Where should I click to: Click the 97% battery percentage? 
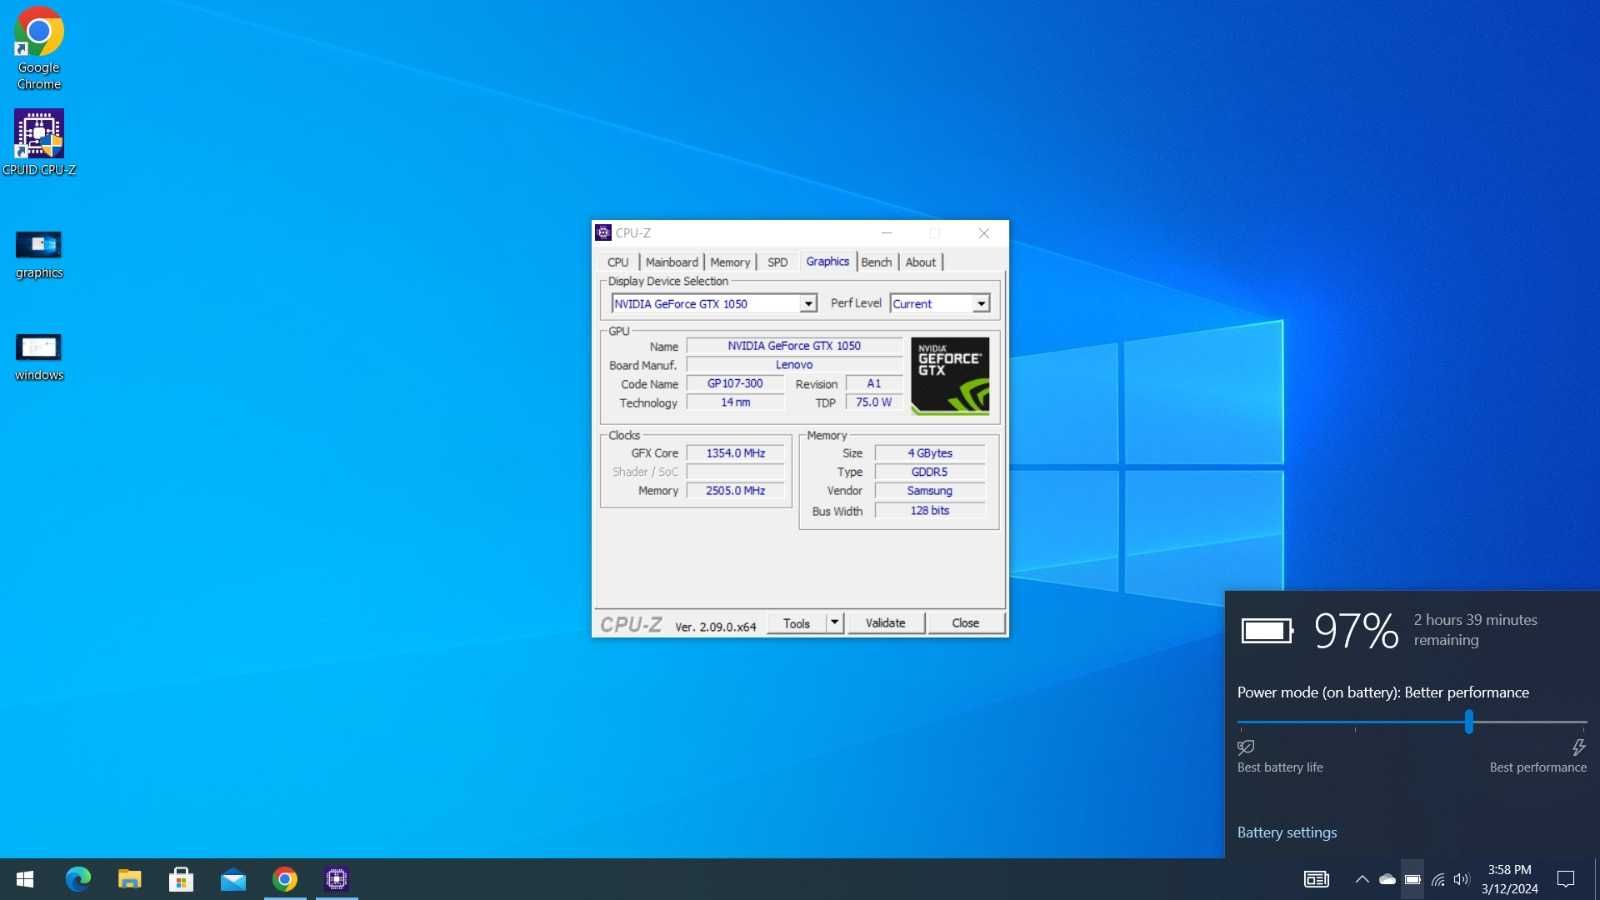pos(1356,631)
